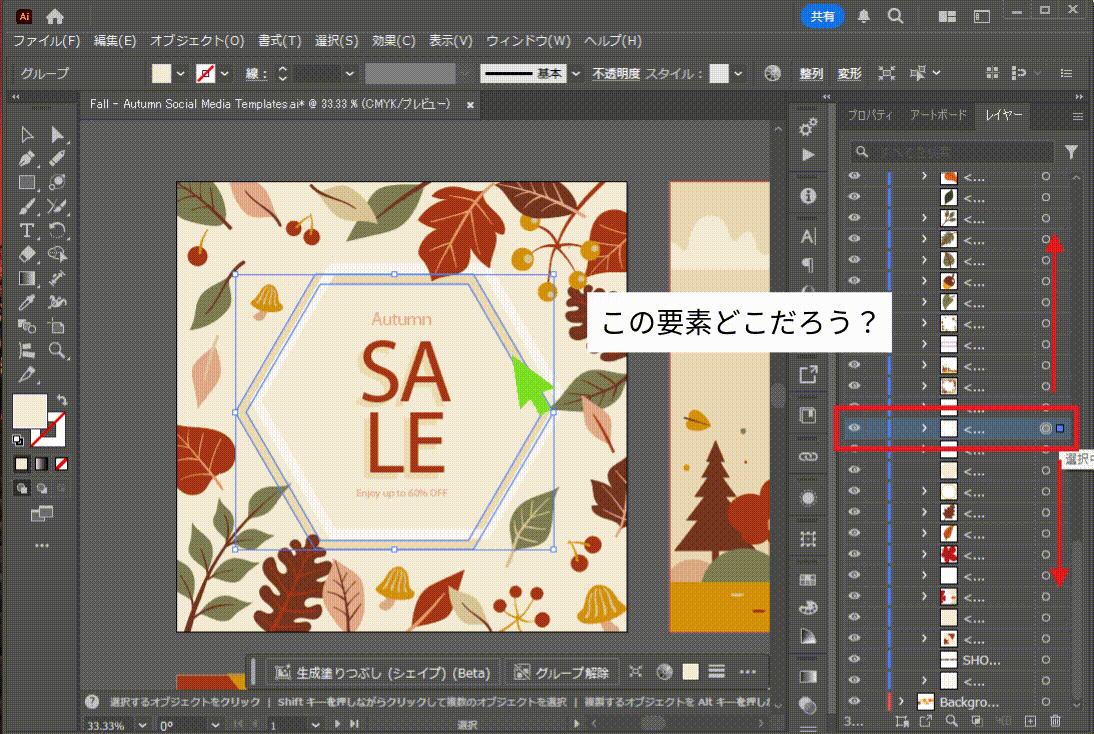The width and height of the screenshot is (1094, 734).
Task: Open search via magnifier in title bar
Action: pyautogui.click(x=895, y=16)
